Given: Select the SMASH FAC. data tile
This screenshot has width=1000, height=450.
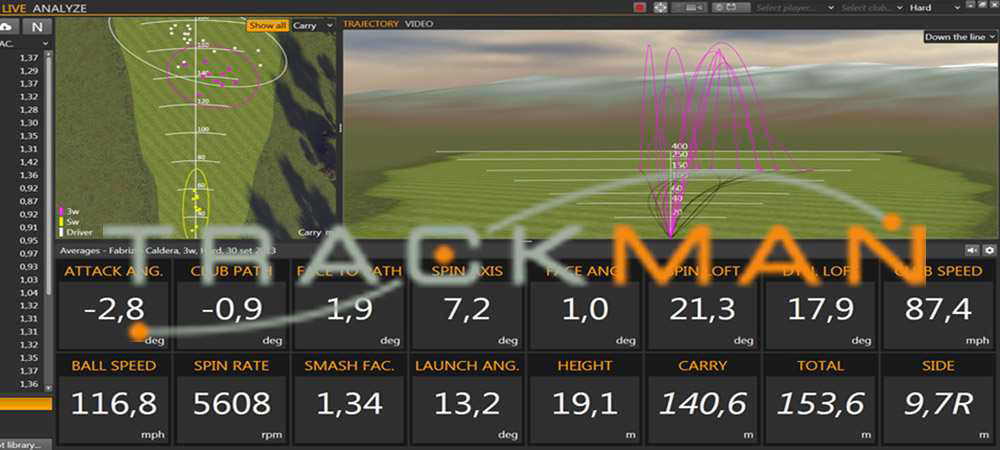Looking at the screenshot, I should (x=349, y=398).
